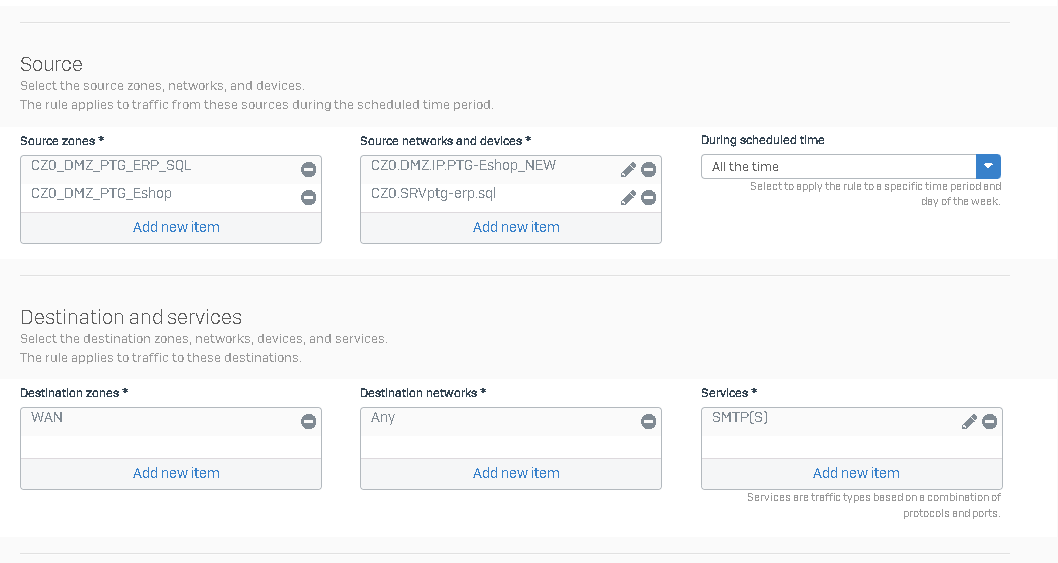
Task: Edit the SMTP(S) service
Action: (969, 422)
